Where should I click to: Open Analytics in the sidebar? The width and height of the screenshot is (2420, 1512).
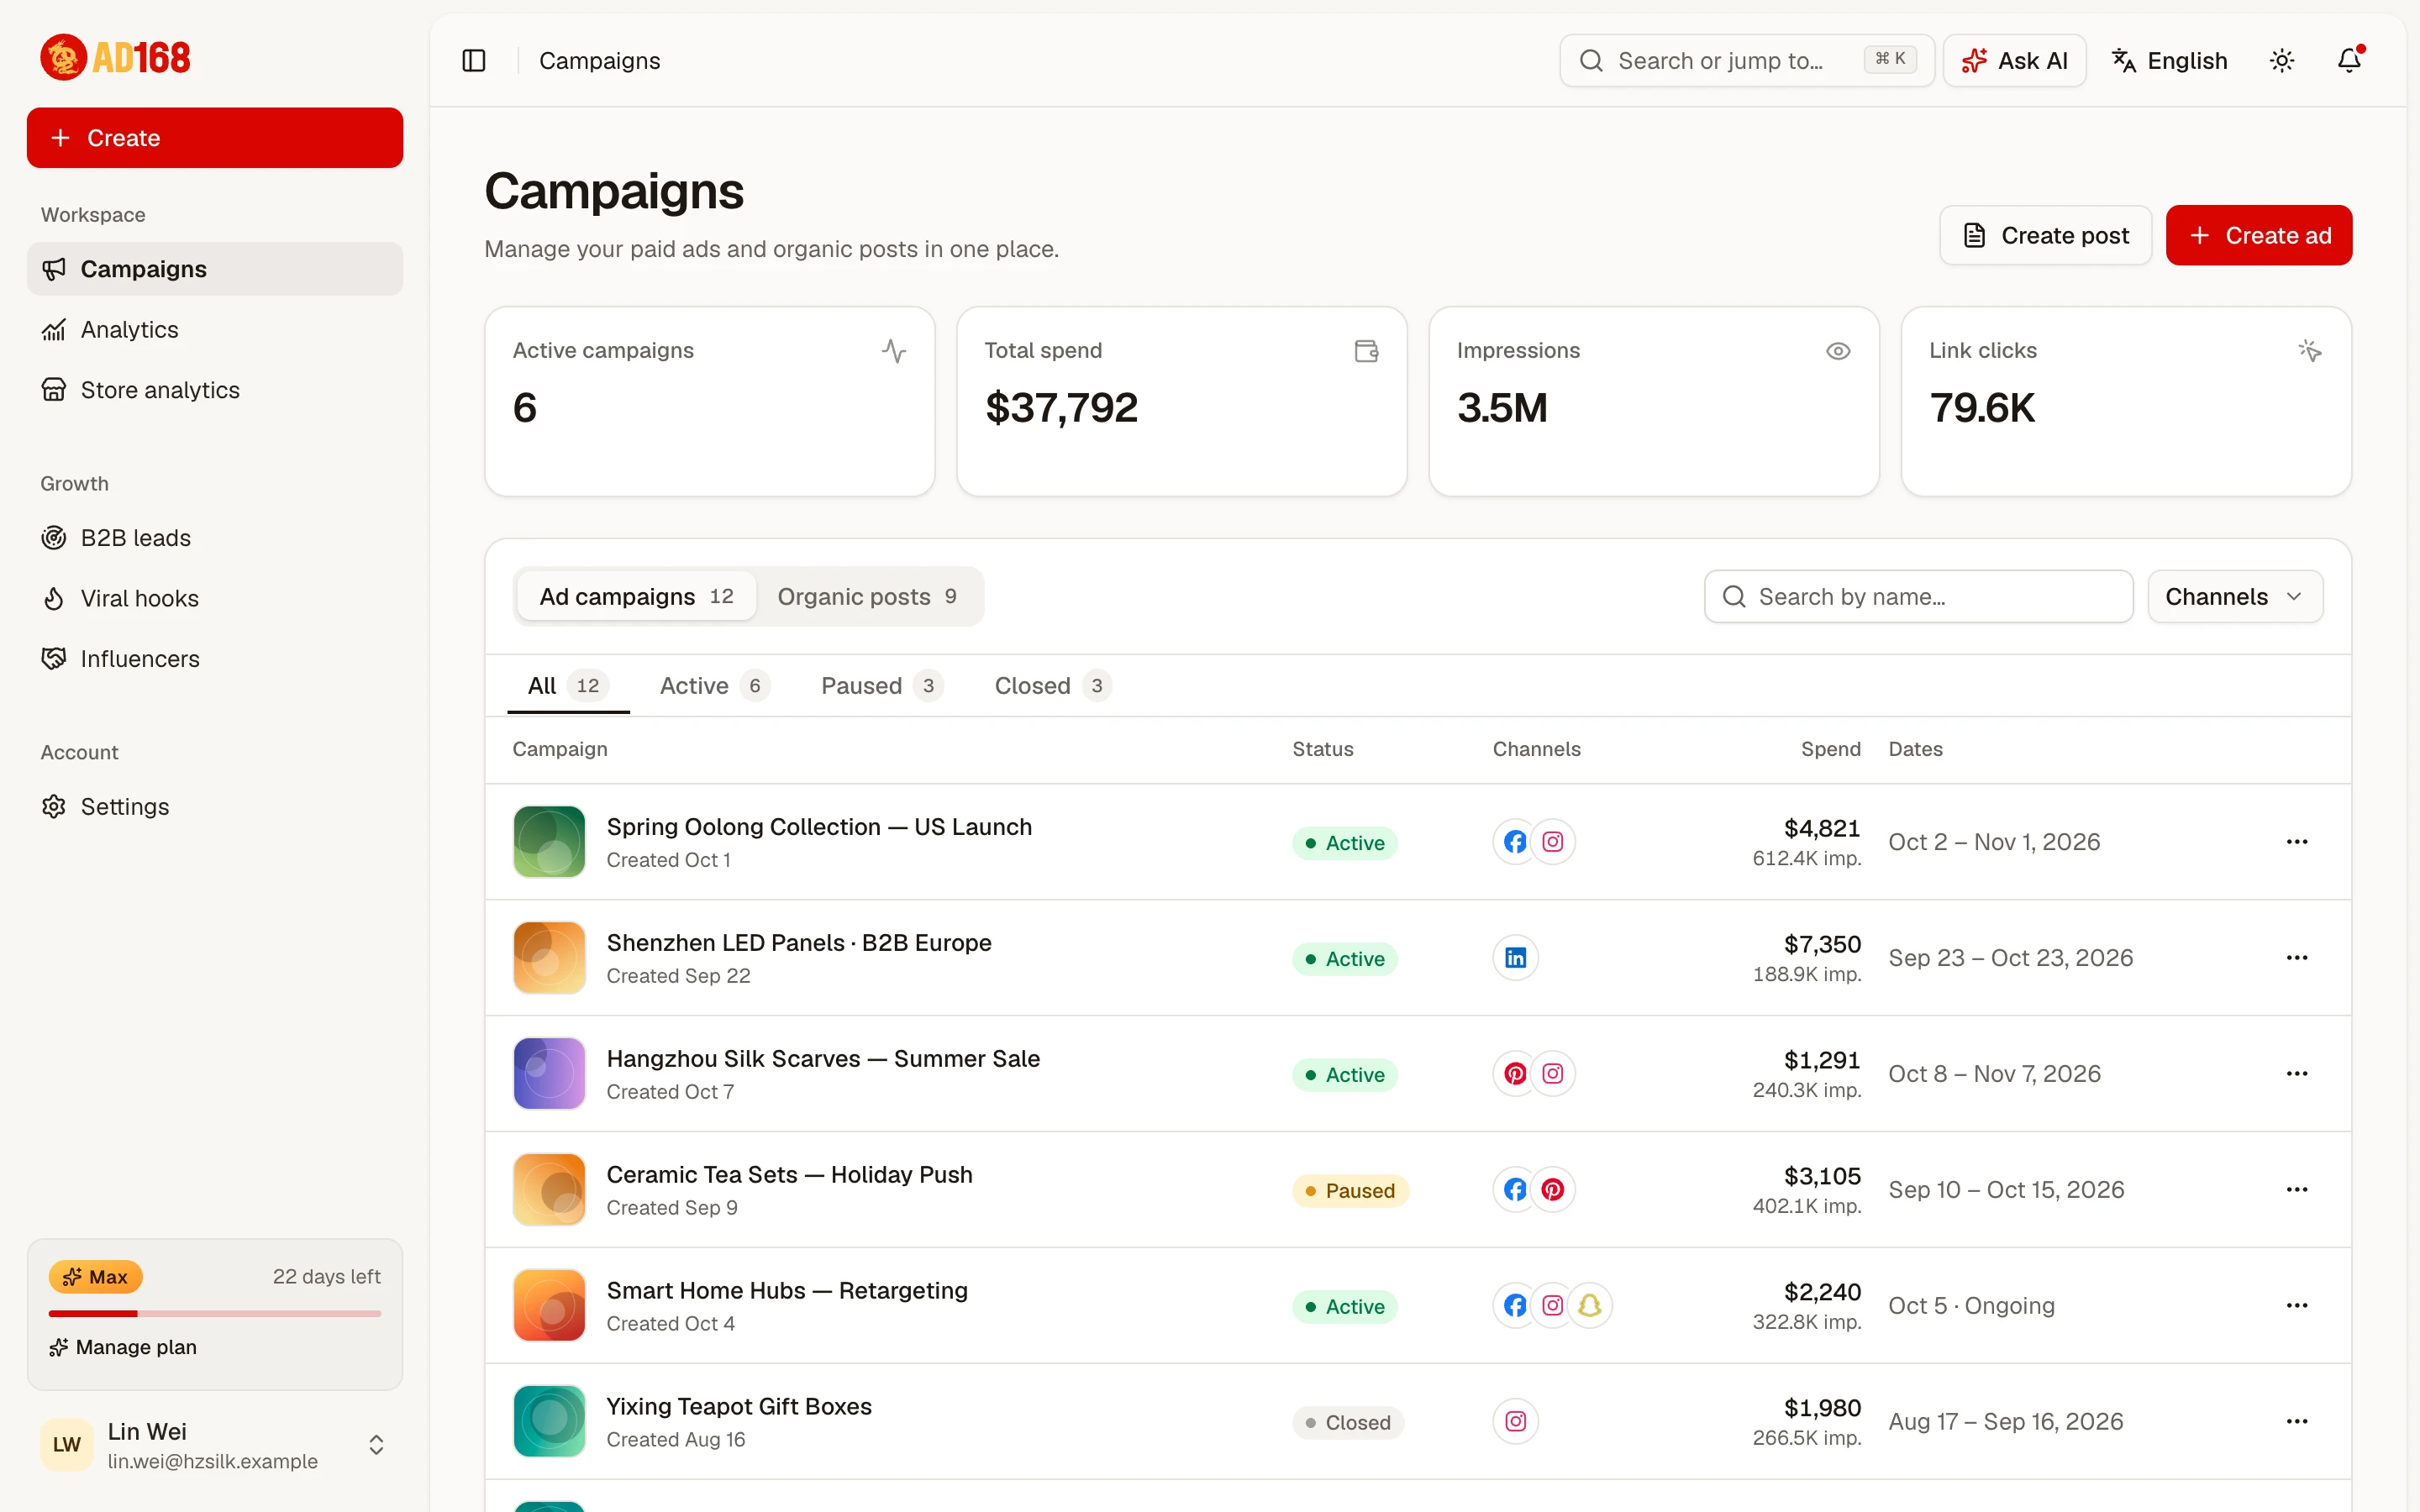215,329
